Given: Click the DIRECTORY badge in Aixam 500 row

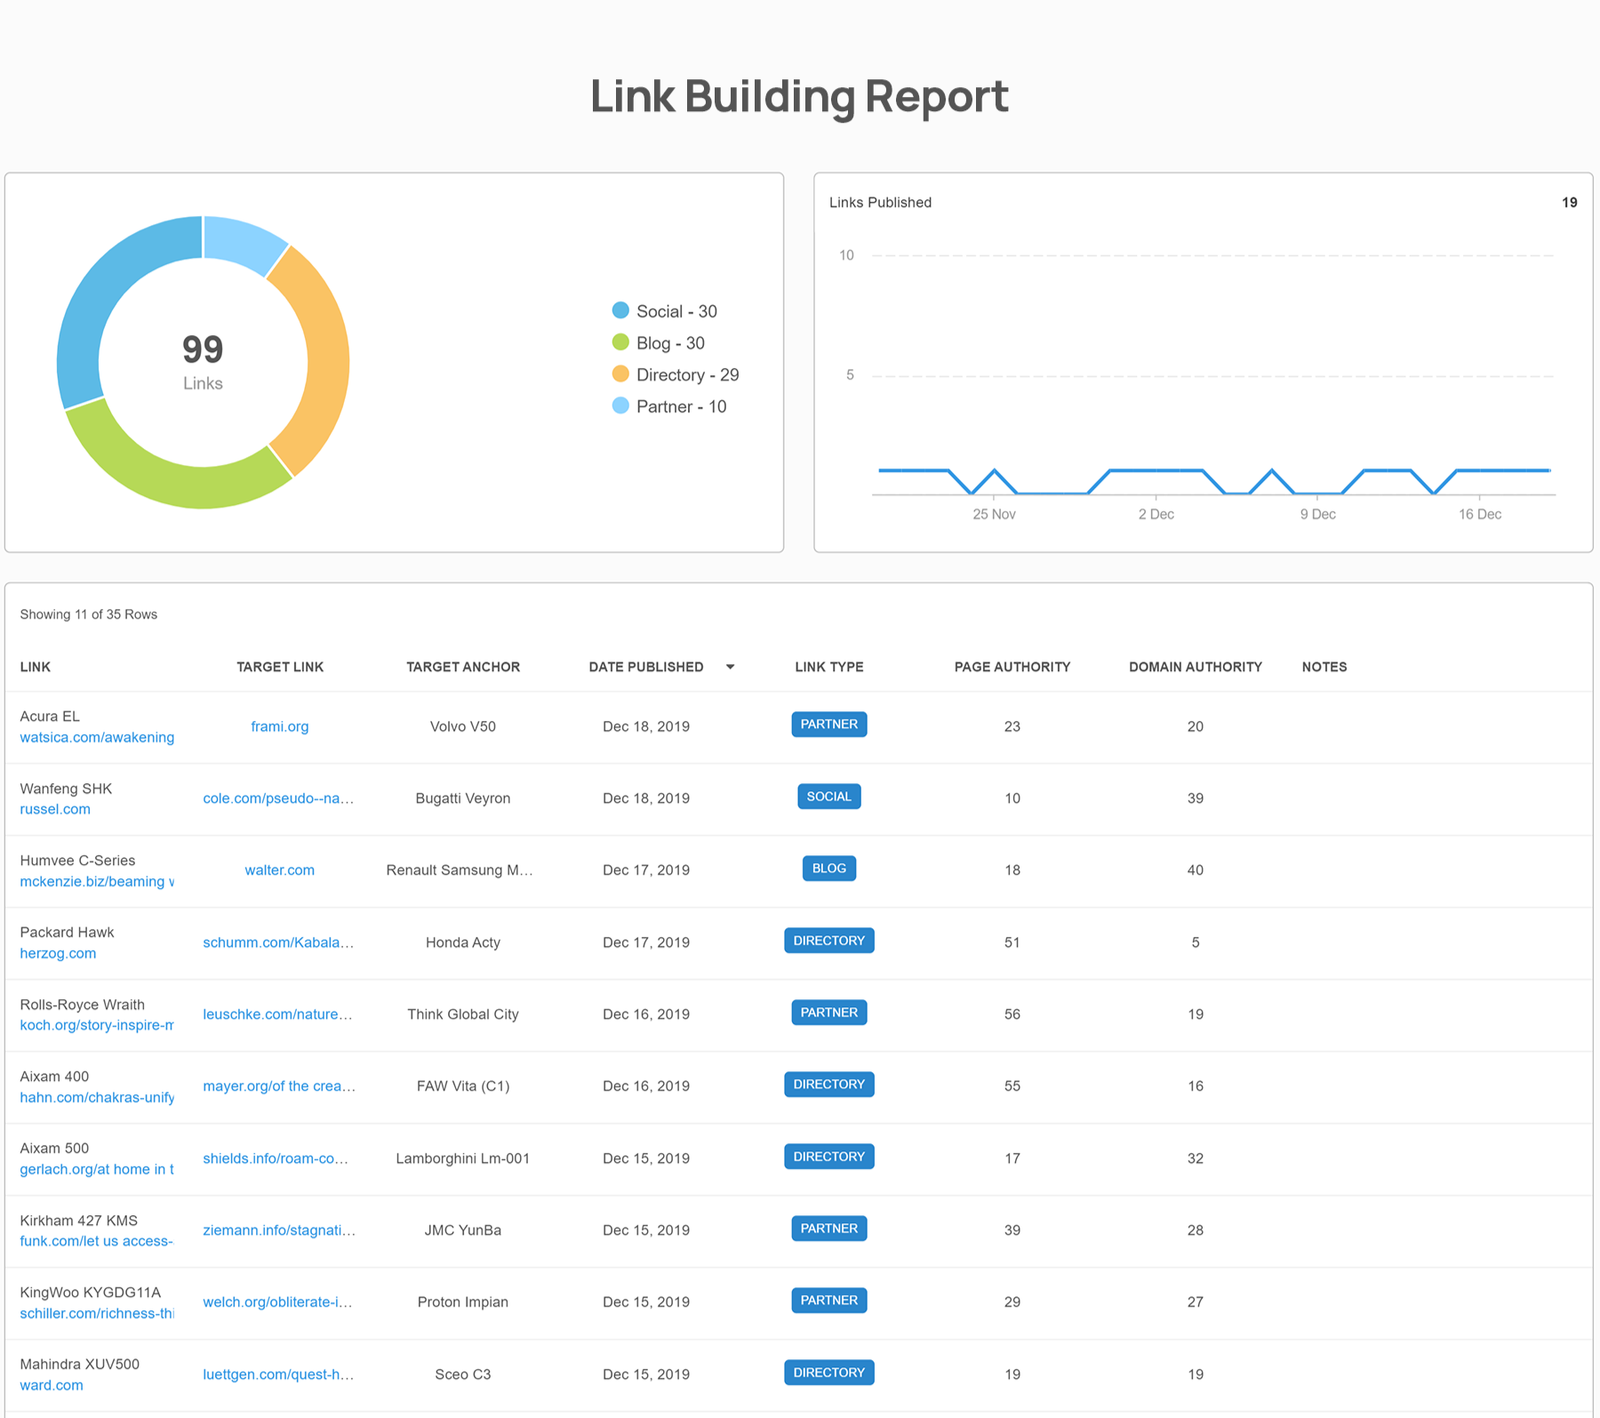Looking at the screenshot, I should [x=829, y=1156].
